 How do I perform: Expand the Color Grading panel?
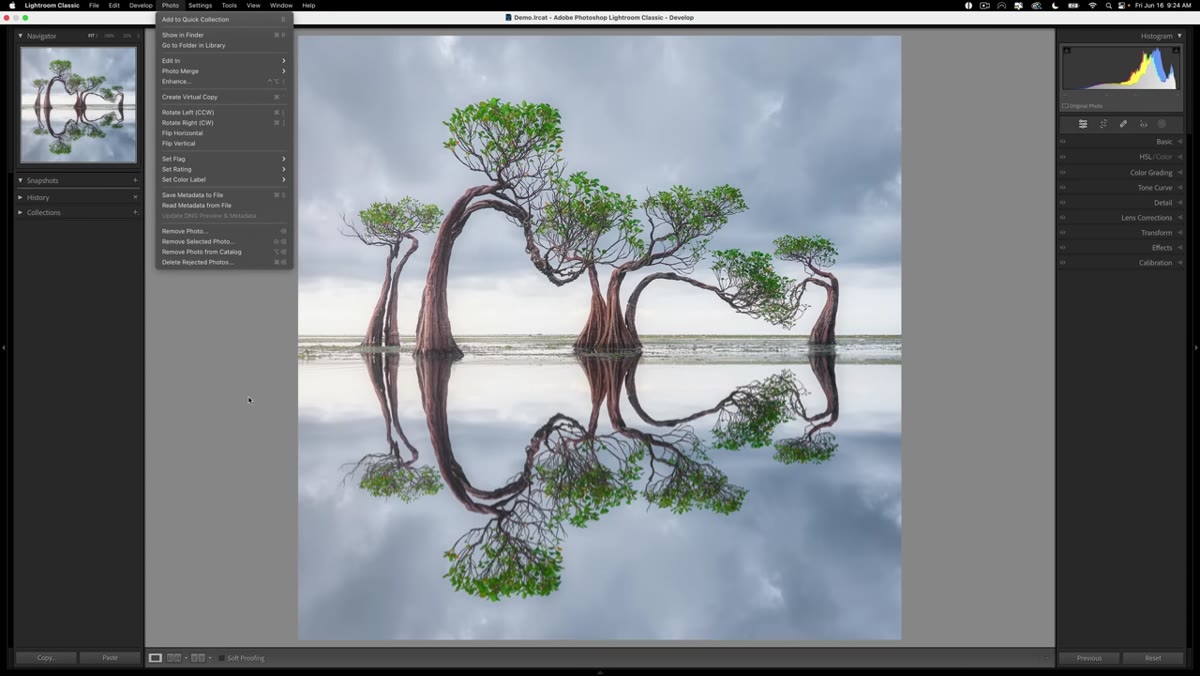coord(1180,172)
